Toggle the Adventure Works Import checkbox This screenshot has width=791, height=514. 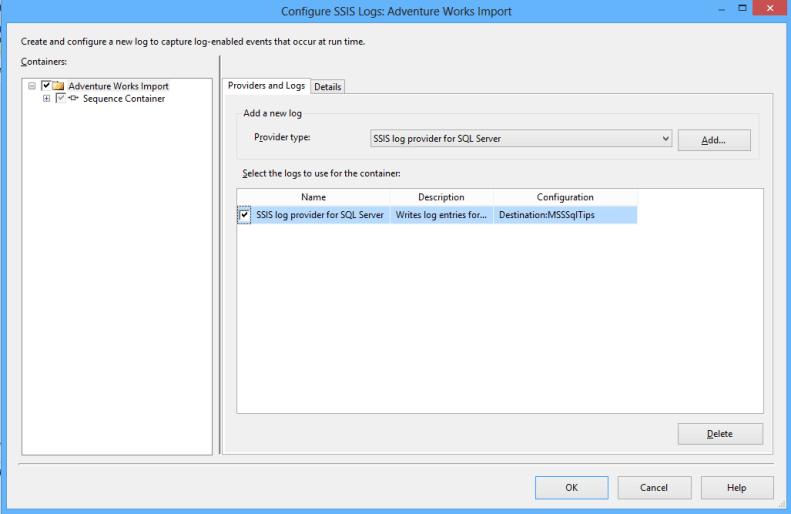click(x=46, y=85)
